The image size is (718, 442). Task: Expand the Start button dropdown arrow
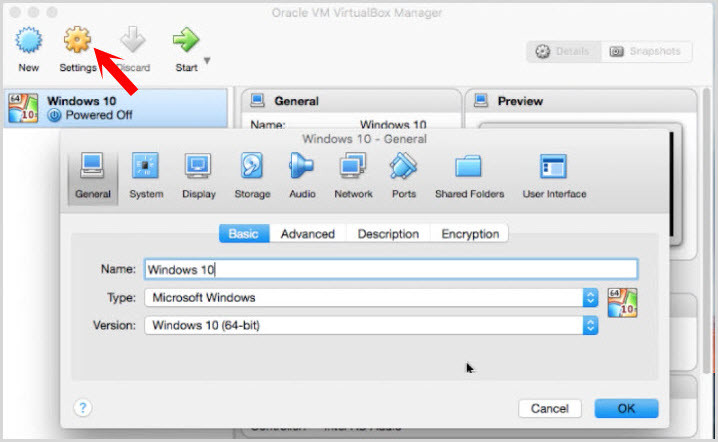pyautogui.click(x=207, y=60)
